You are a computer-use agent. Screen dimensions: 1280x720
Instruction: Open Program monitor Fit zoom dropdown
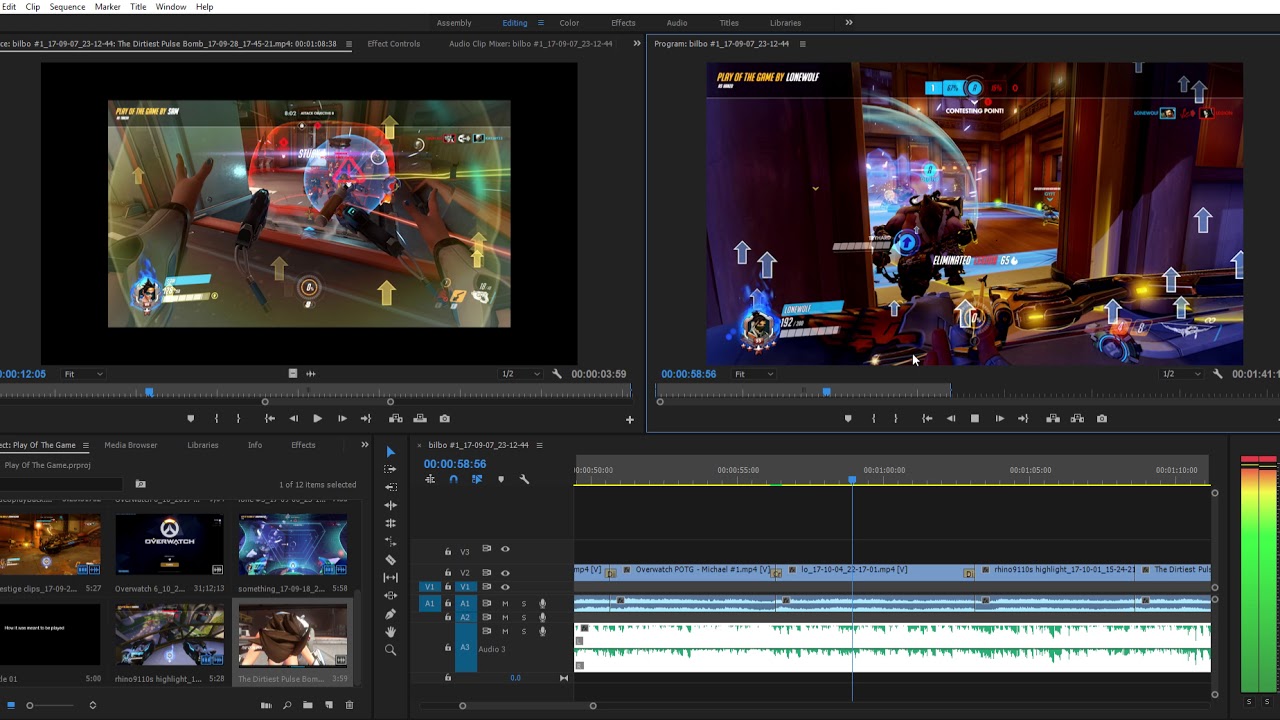pyautogui.click(x=754, y=374)
